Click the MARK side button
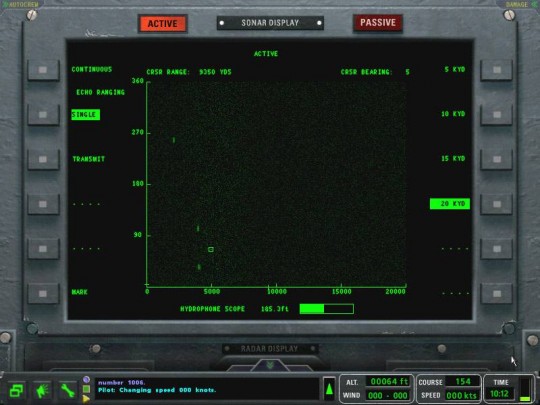540x405 pixels. pos(43,293)
